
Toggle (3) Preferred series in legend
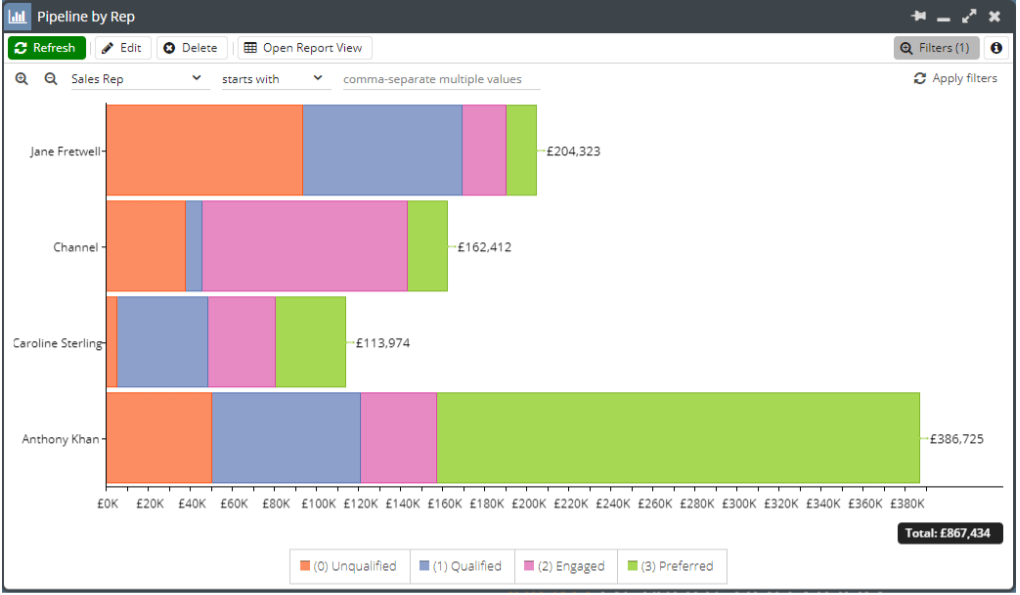point(671,566)
